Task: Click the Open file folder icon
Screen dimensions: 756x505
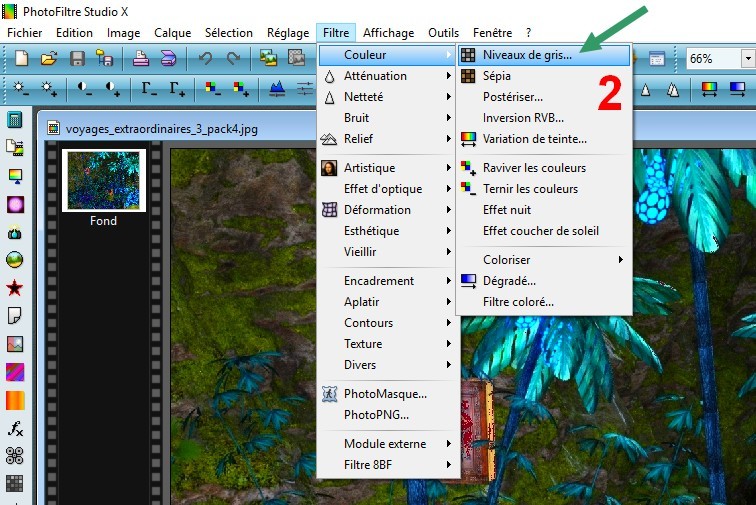Action: click(49, 58)
